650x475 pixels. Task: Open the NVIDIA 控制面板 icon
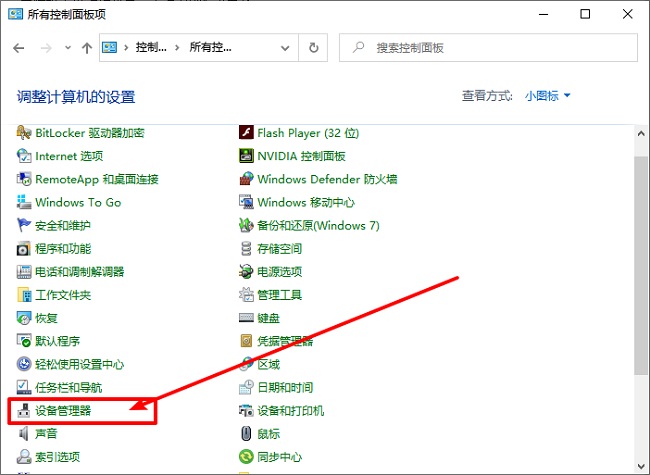246,156
